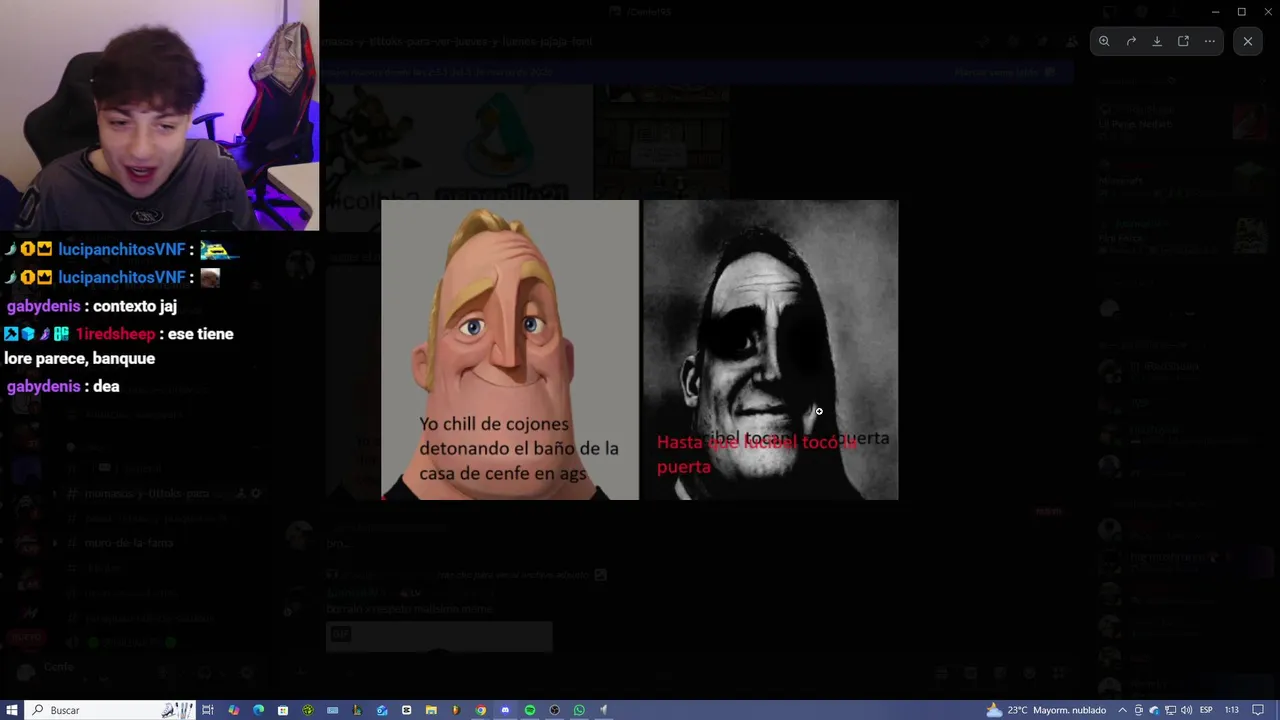Open the notification center icon
The image size is (1280, 720).
[1258, 710]
